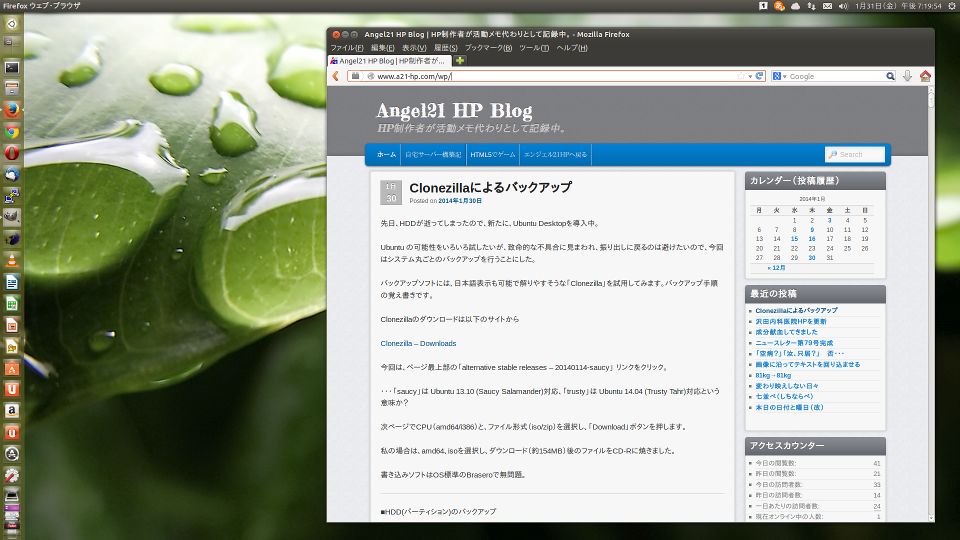This screenshot has height=540, width=960.
Task: Open the Firefox downloads arrow
Action: [x=907, y=77]
